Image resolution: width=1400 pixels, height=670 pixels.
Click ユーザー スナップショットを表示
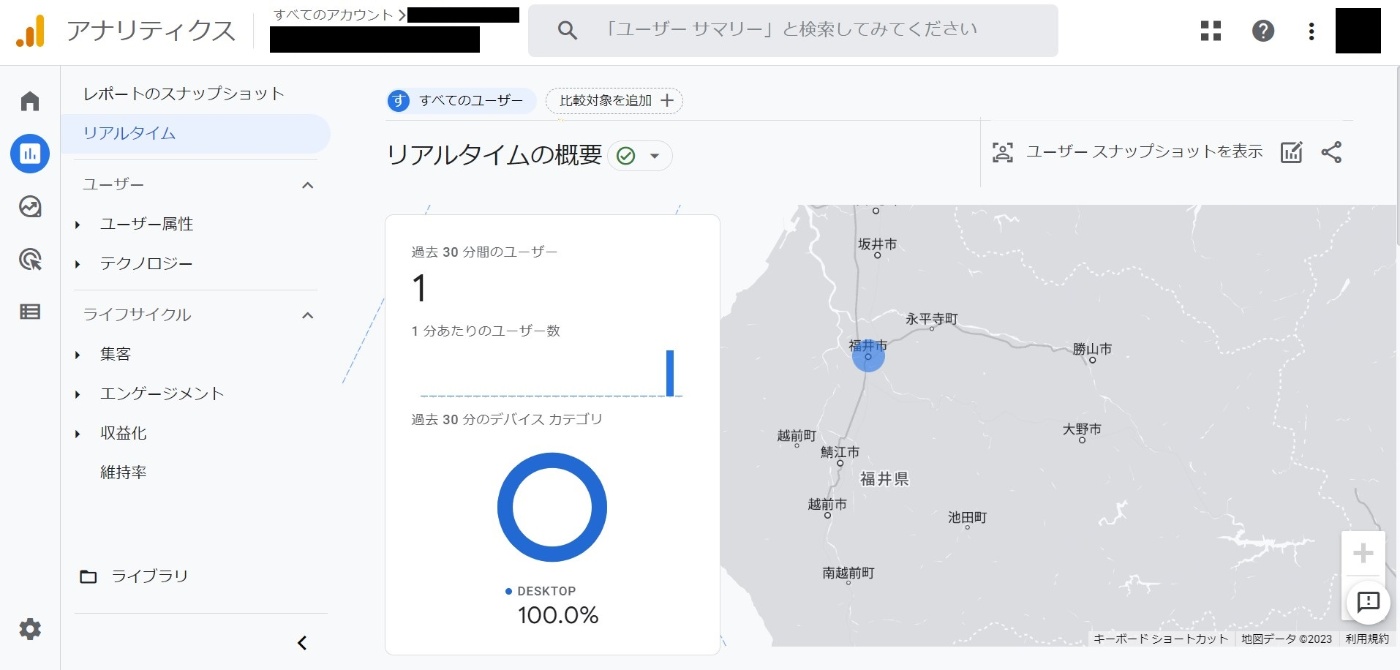[x=1144, y=152]
